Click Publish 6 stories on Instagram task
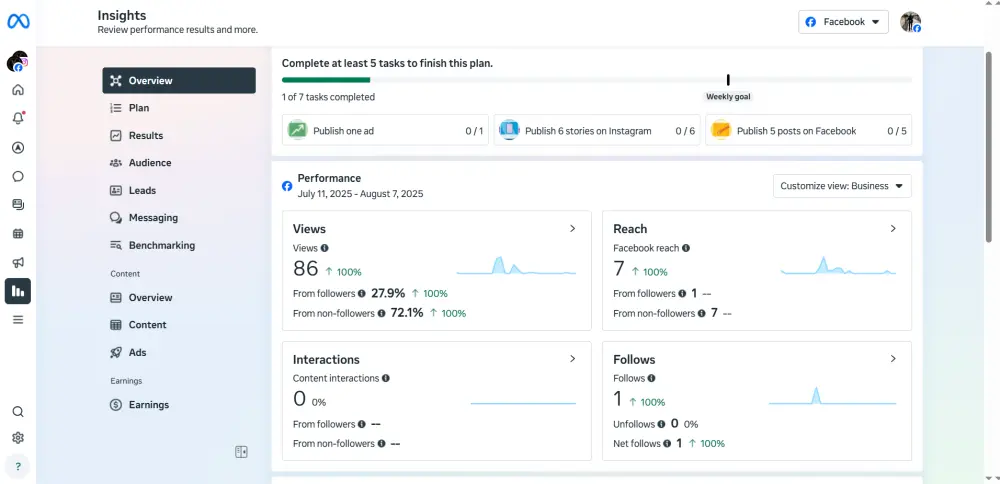This screenshot has width=1000, height=484. tap(597, 130)
